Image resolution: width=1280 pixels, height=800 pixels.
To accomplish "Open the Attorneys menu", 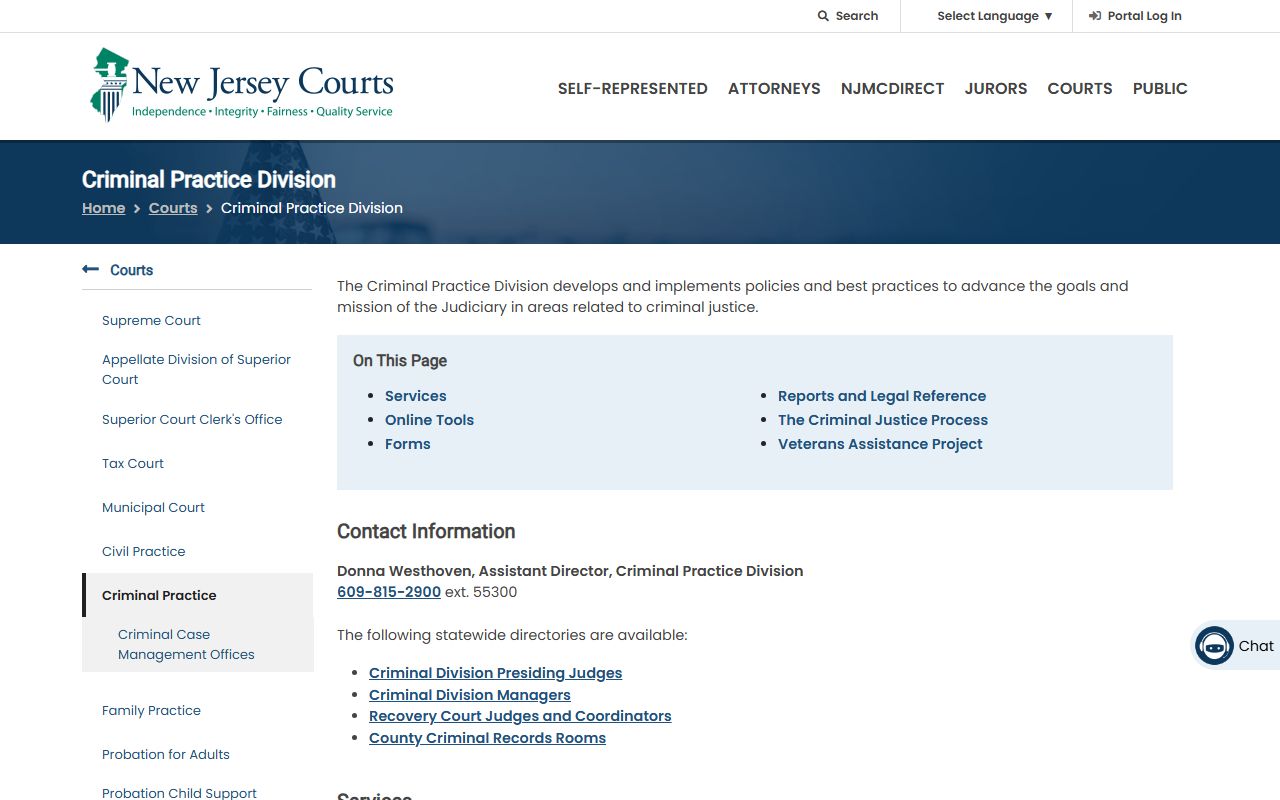I will [774, 88].
